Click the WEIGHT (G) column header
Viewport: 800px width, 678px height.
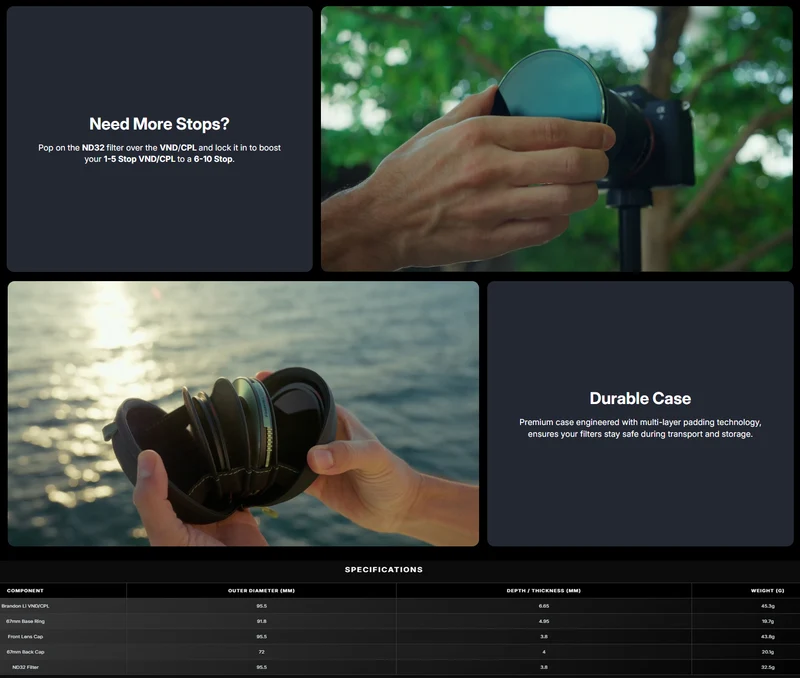pyautogui.click(x=767, y=590)
